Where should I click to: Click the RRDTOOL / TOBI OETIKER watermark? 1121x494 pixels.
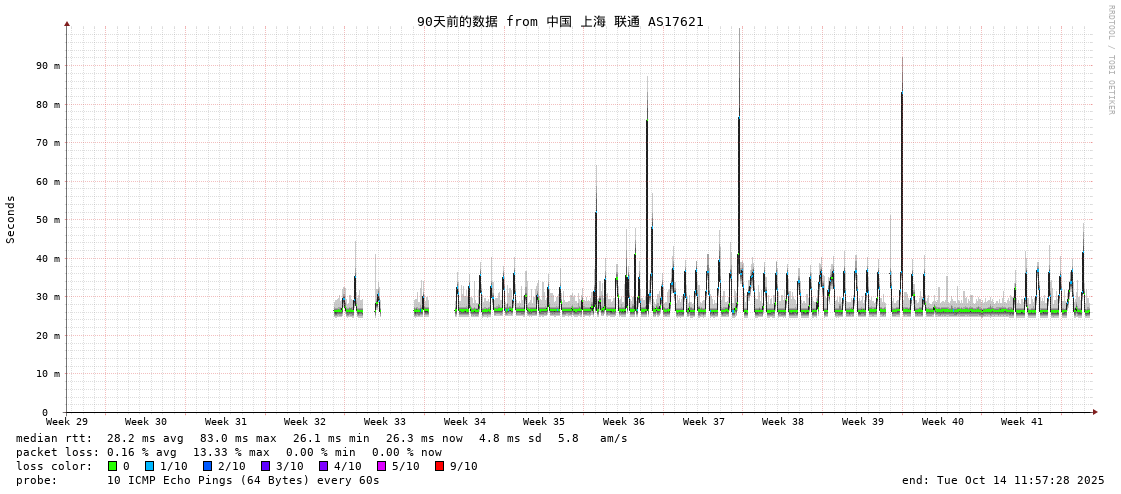coord(1110,60)
